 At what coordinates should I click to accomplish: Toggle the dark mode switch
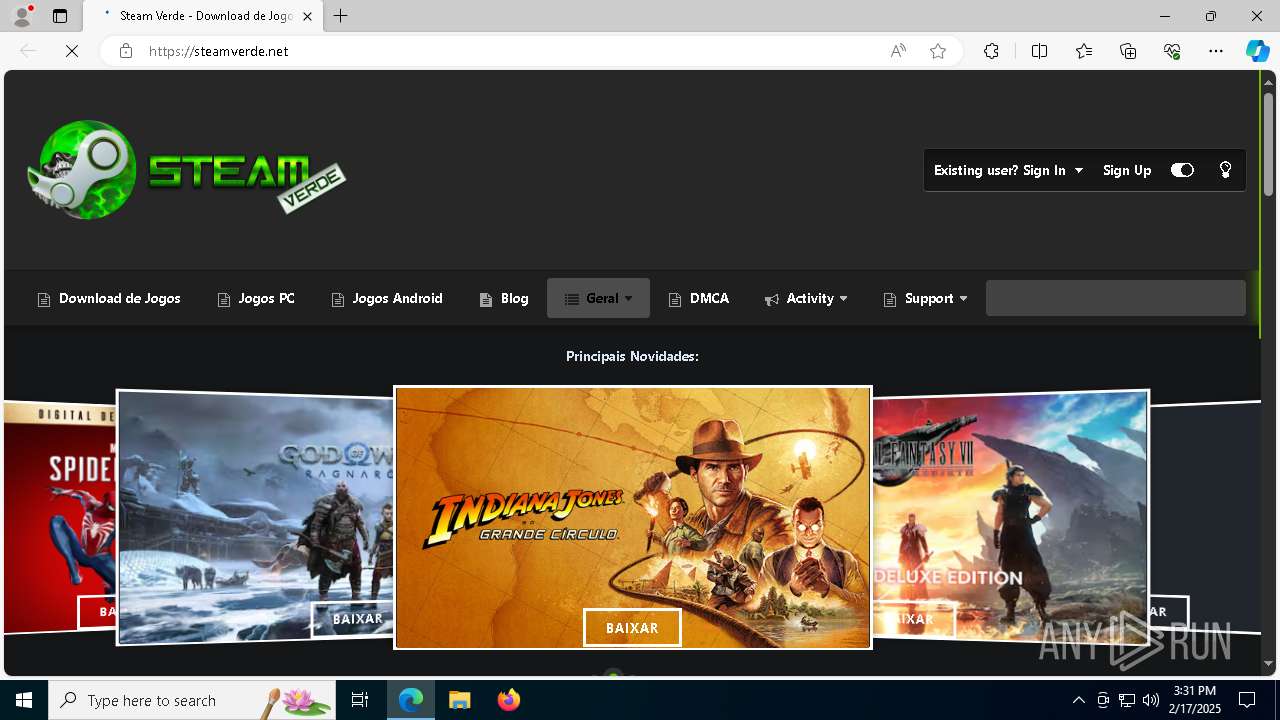tap(1182, 170)
